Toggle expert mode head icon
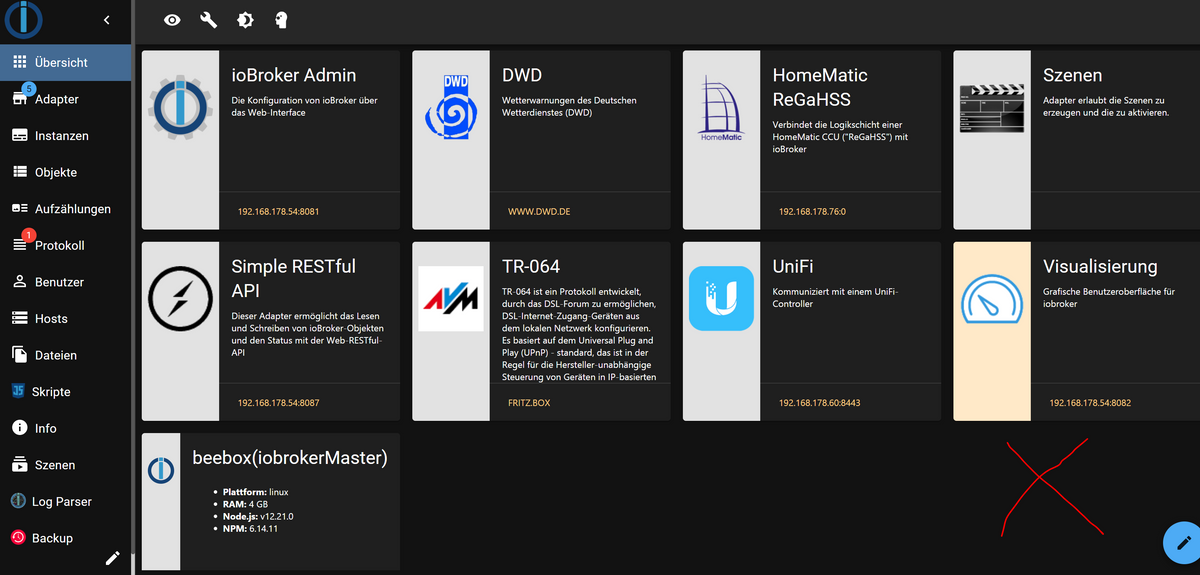The image size is (1200, 575). click(x=281, y=20)
